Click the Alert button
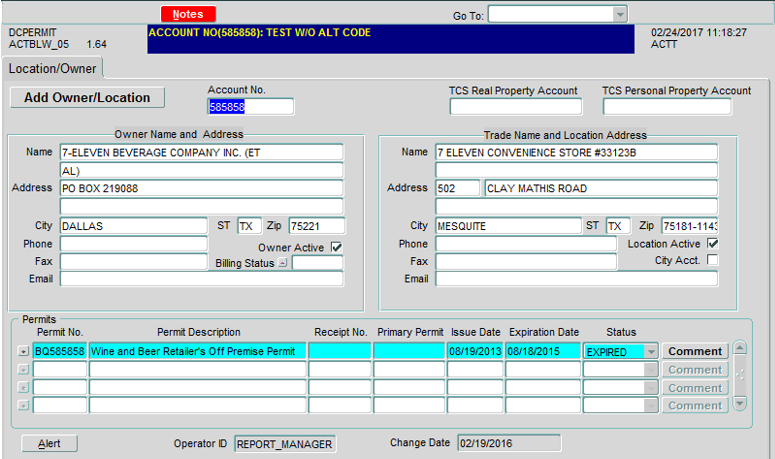 tap(49, 443)
